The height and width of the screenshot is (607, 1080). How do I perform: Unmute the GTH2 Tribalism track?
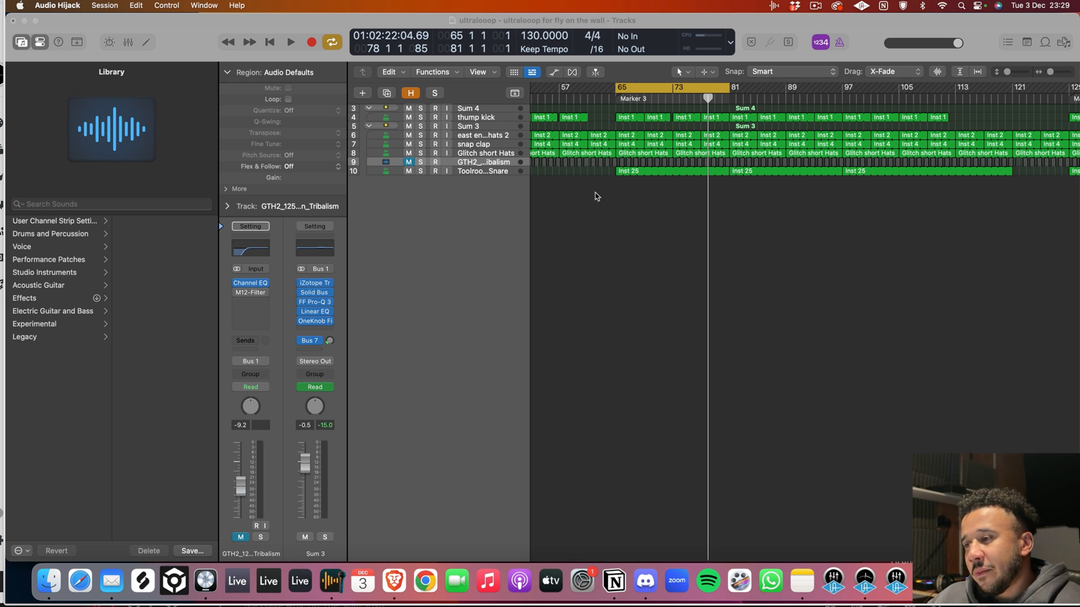pos(408,162)
